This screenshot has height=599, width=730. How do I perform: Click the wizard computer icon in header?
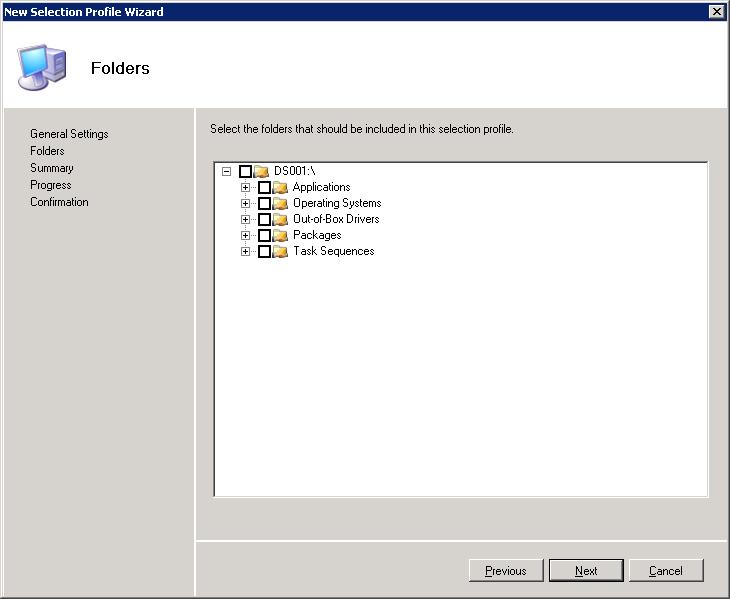point(42,67)
